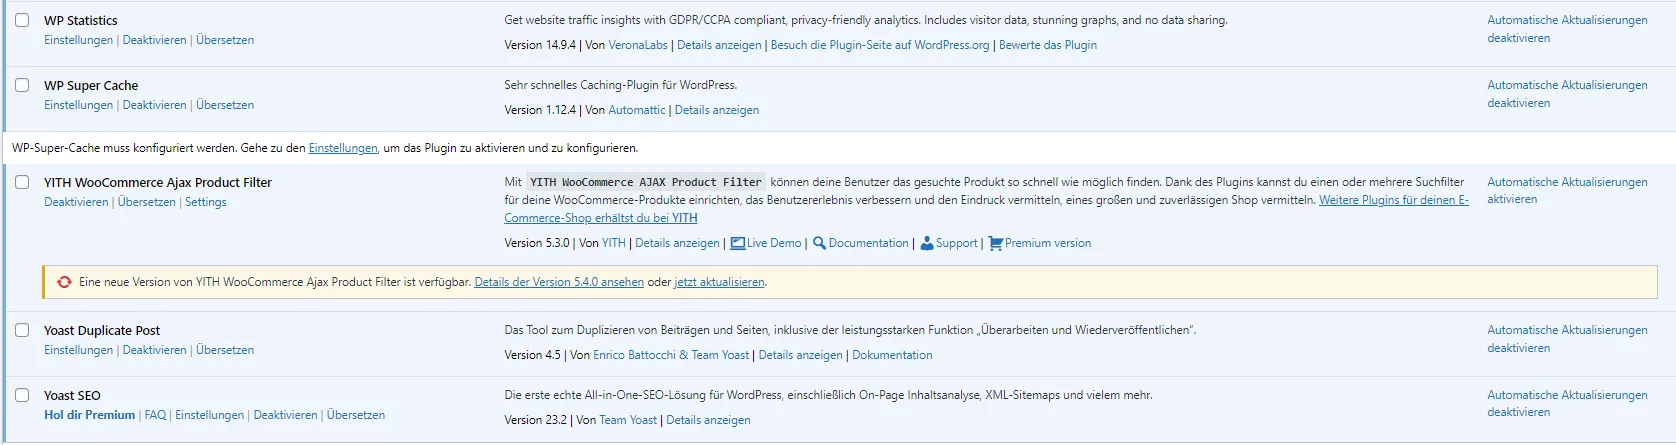Open the YITH Live Demo icon link

coord(738,243)
